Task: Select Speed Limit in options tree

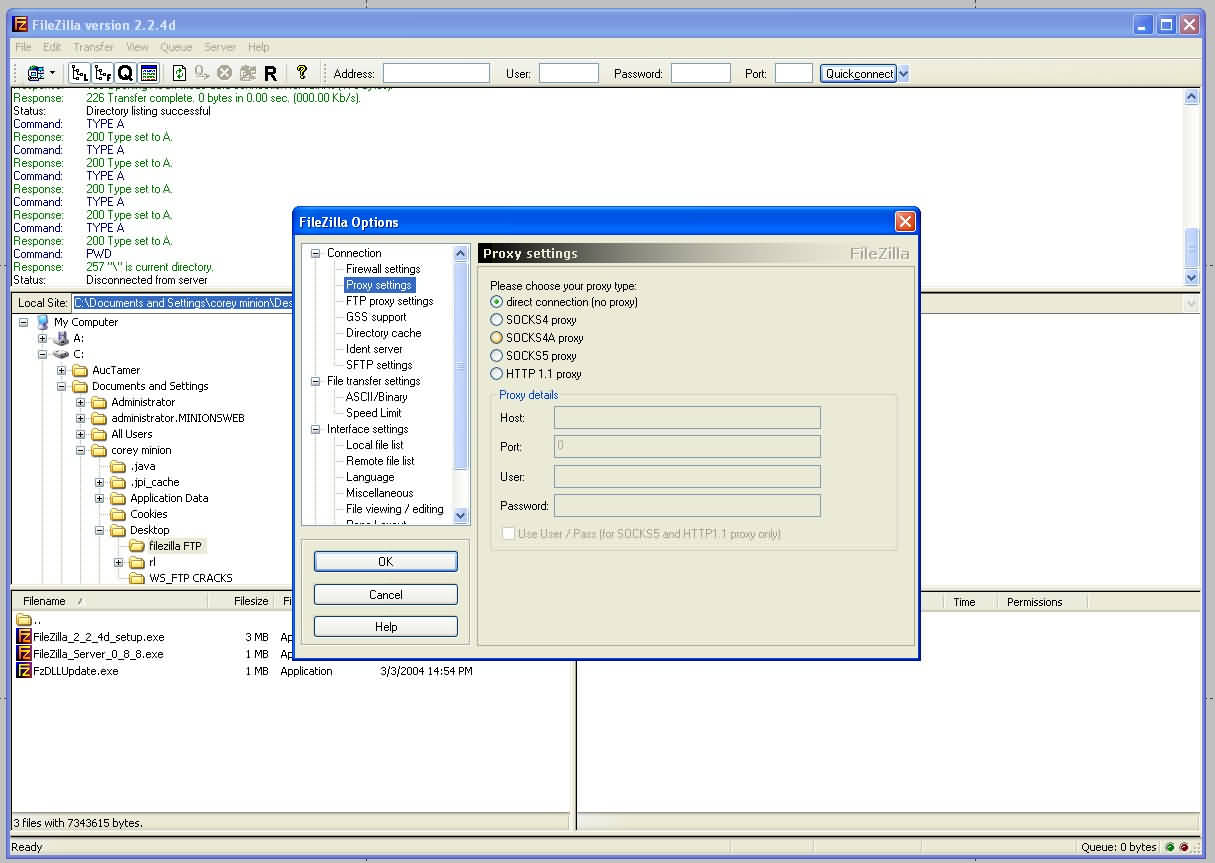Action: [x=374, y=413]
